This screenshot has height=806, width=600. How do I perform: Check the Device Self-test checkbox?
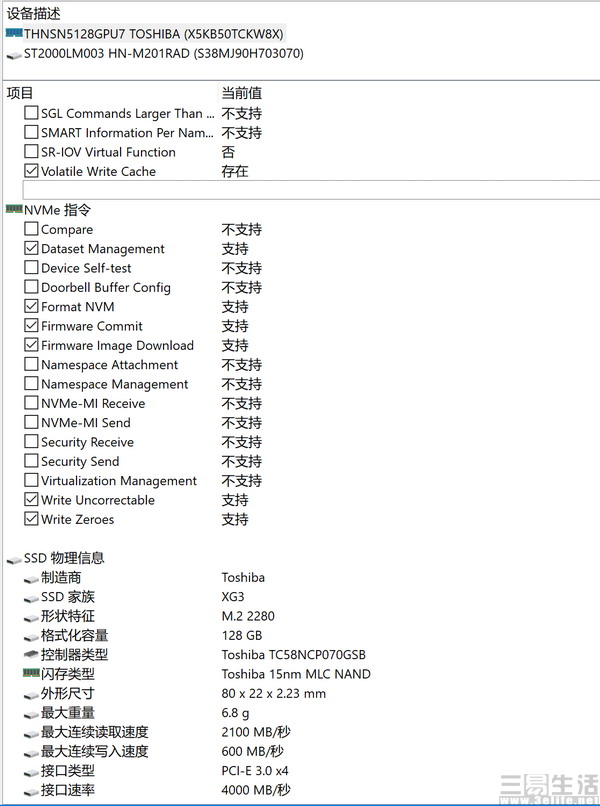point(32,268)
